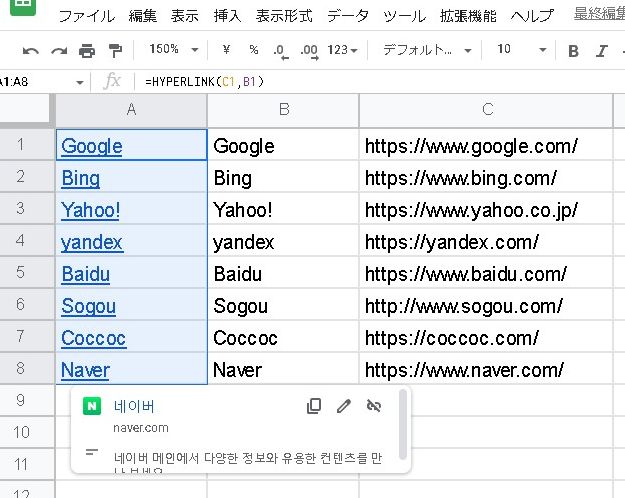Click the Redo arrow icon
The height and width of the screenshot is (498, 625).
click(59, 51)
